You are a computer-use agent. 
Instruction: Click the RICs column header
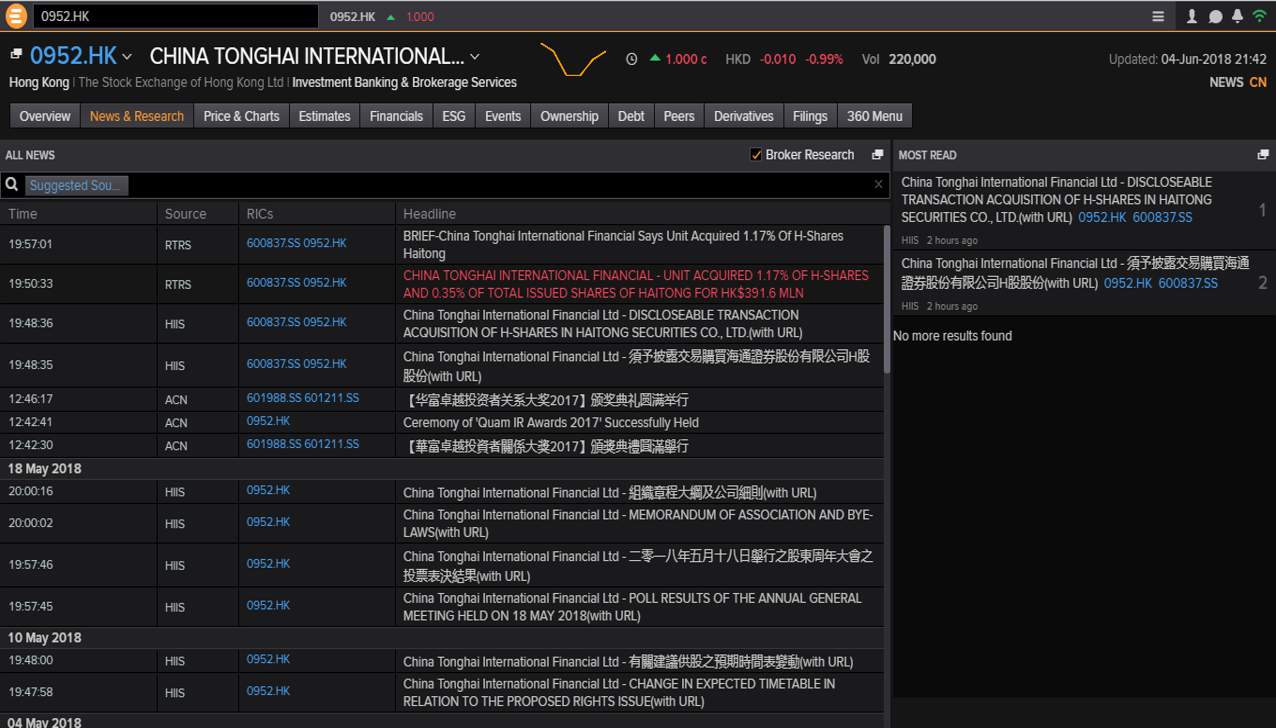pyautogui.click(x=260, y=213)
